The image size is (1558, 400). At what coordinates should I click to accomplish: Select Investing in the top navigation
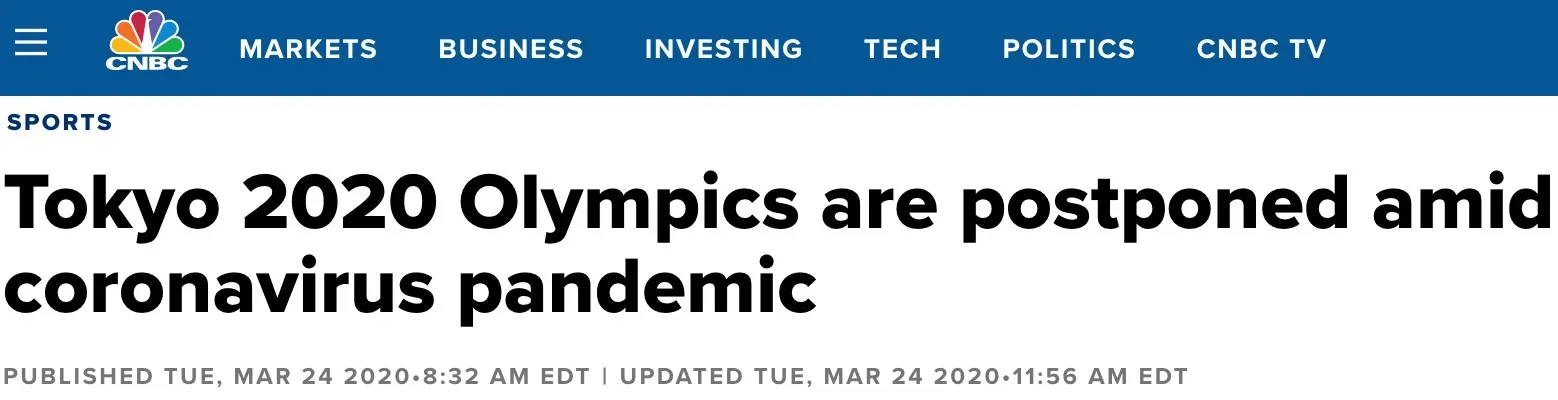723,49
